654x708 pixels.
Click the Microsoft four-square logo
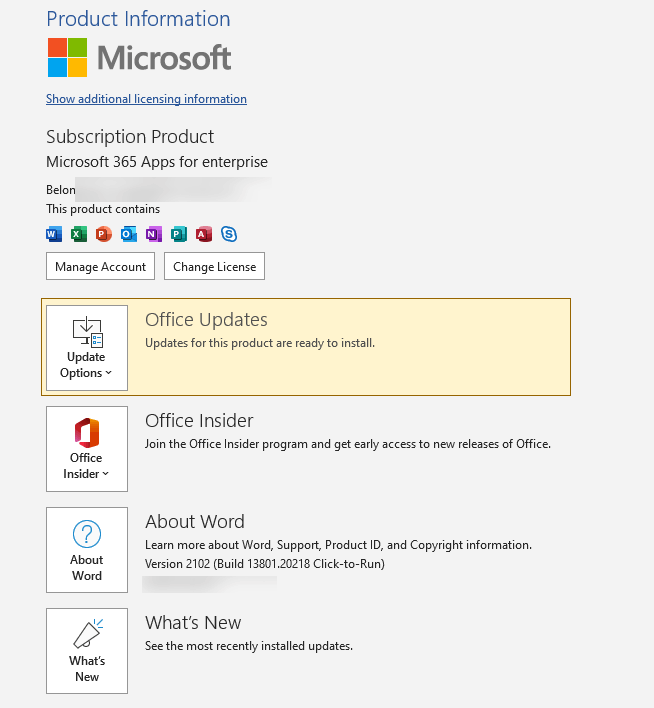67,57
